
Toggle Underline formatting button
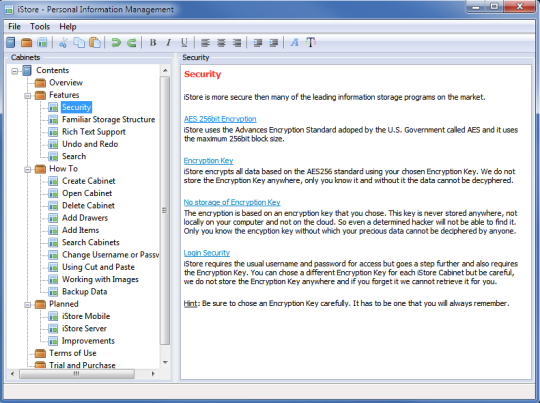point(184,43)
